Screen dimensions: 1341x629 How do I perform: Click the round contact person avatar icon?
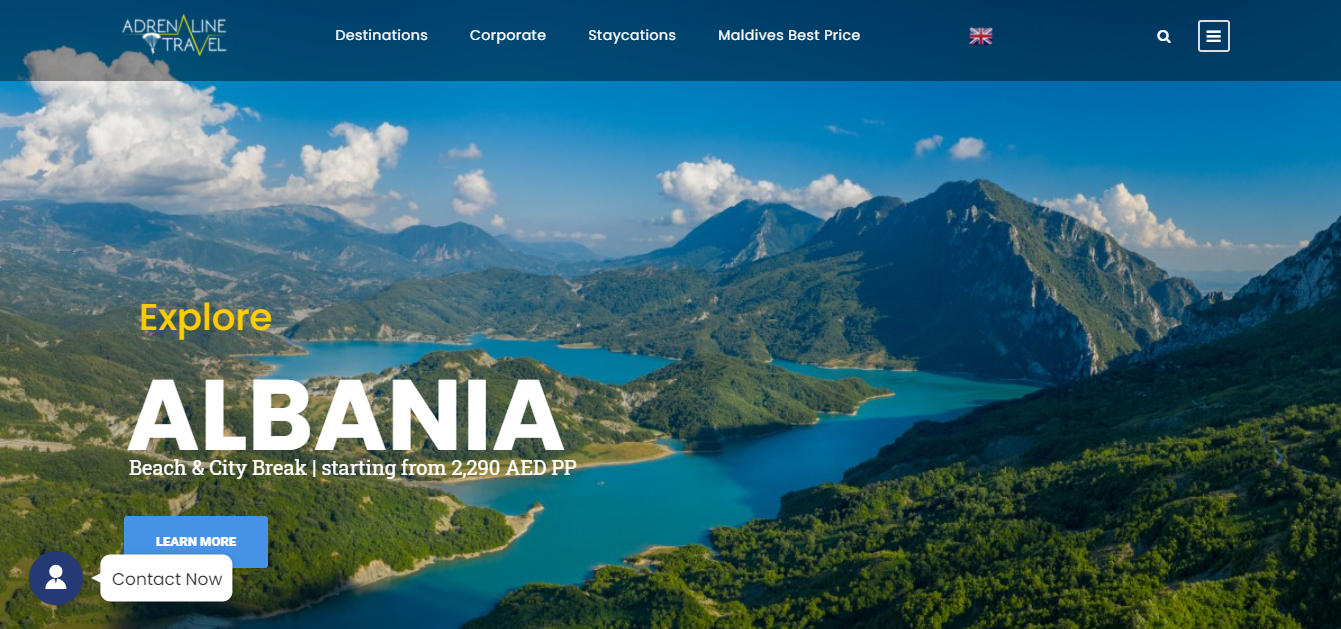56,578
